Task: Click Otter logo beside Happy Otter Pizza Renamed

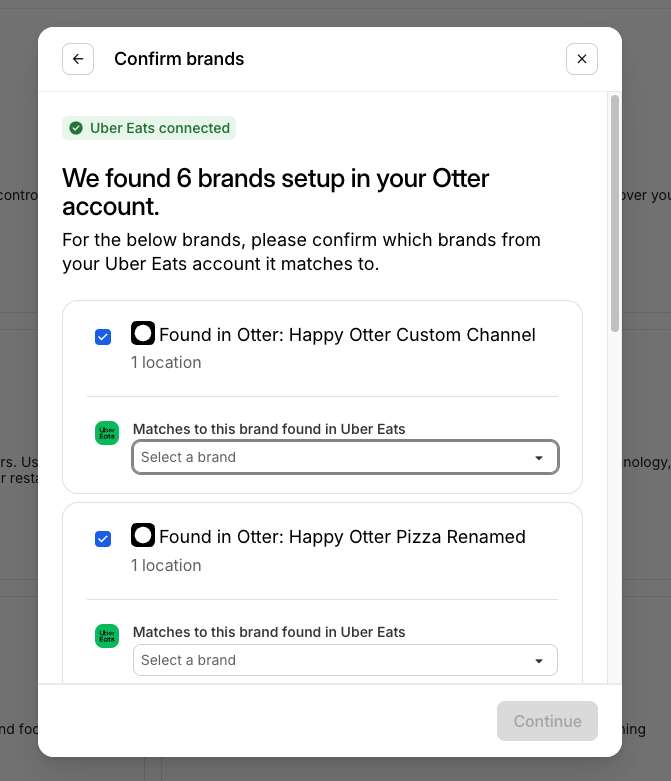Action: coord(143,536)
